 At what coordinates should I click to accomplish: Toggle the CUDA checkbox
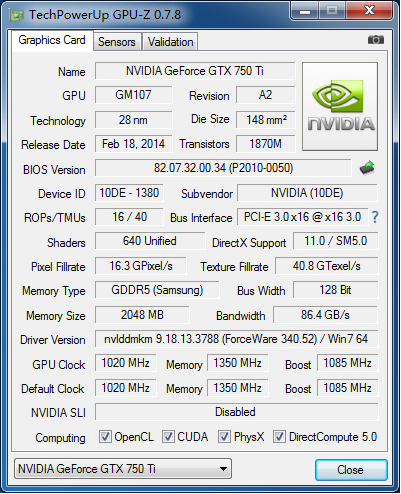[168, 437]
